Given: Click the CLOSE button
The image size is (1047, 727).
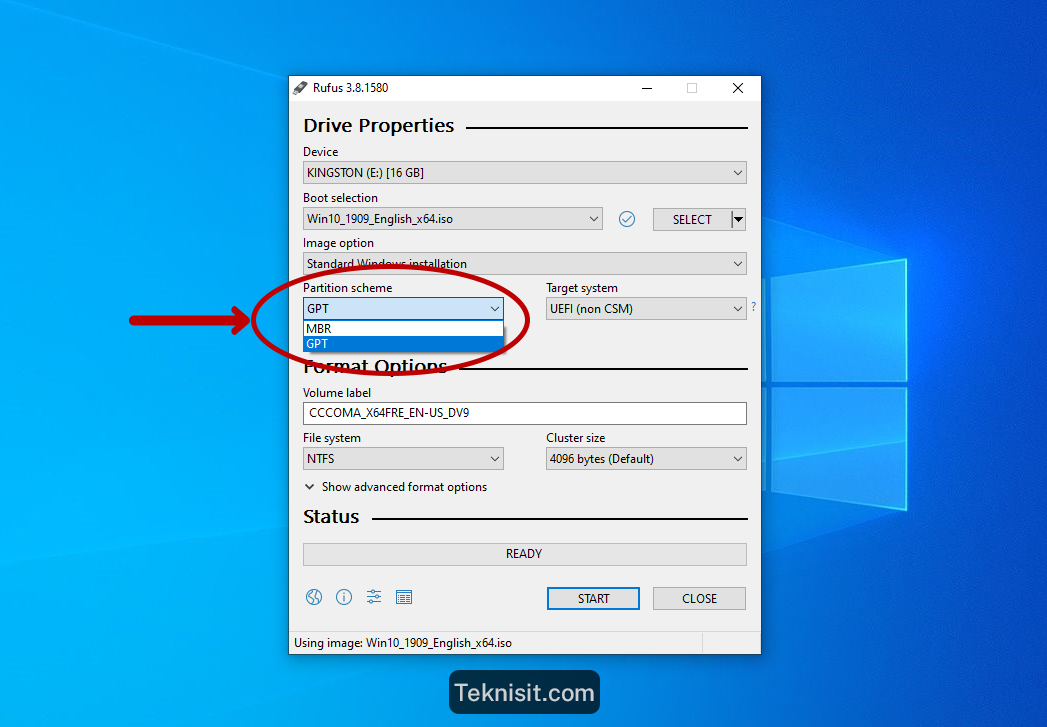Looking at the screenshot, I should 699,599.
